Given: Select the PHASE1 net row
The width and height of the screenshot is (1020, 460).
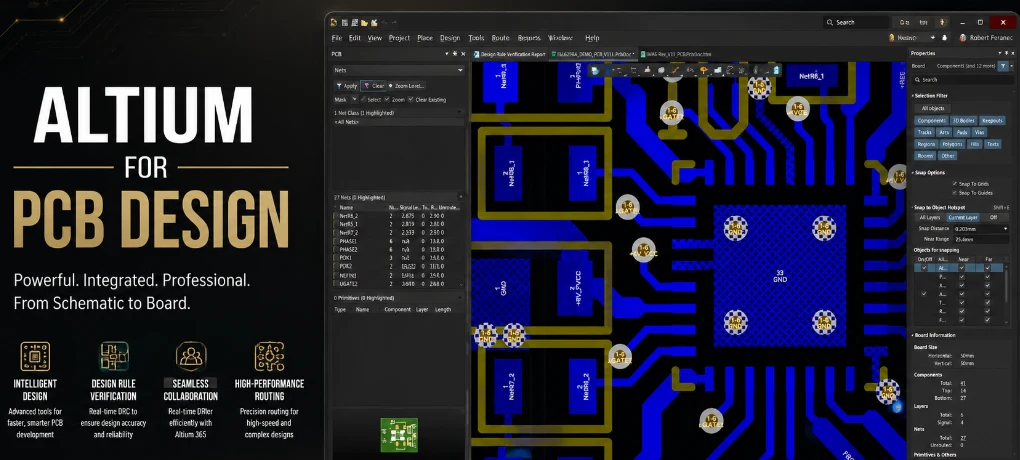Looking at the screenshot, I should (398, 241).
